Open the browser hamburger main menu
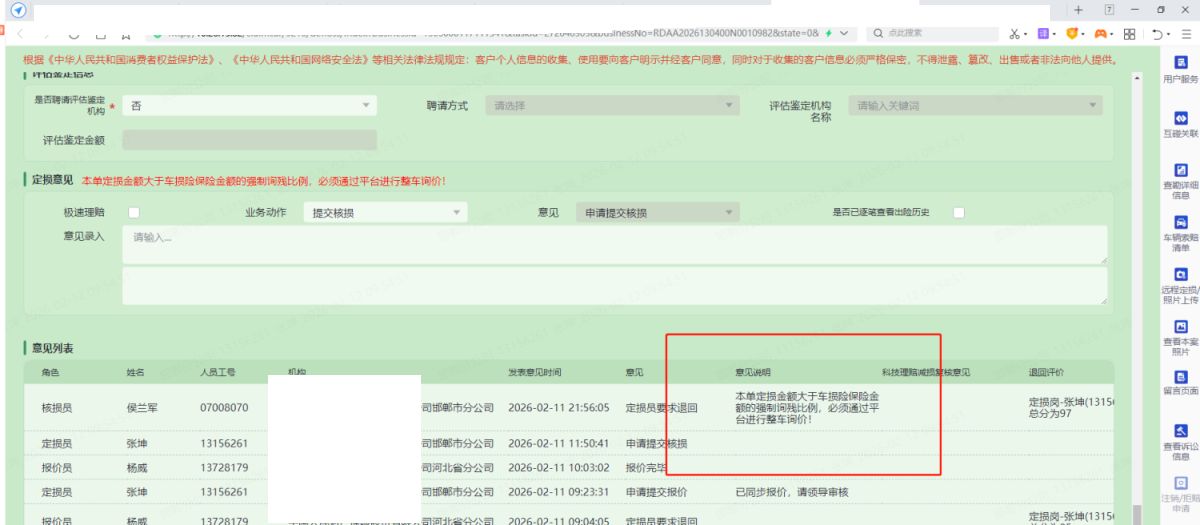This screenshot has height=525, width=1200. [x=1185, y=32]
